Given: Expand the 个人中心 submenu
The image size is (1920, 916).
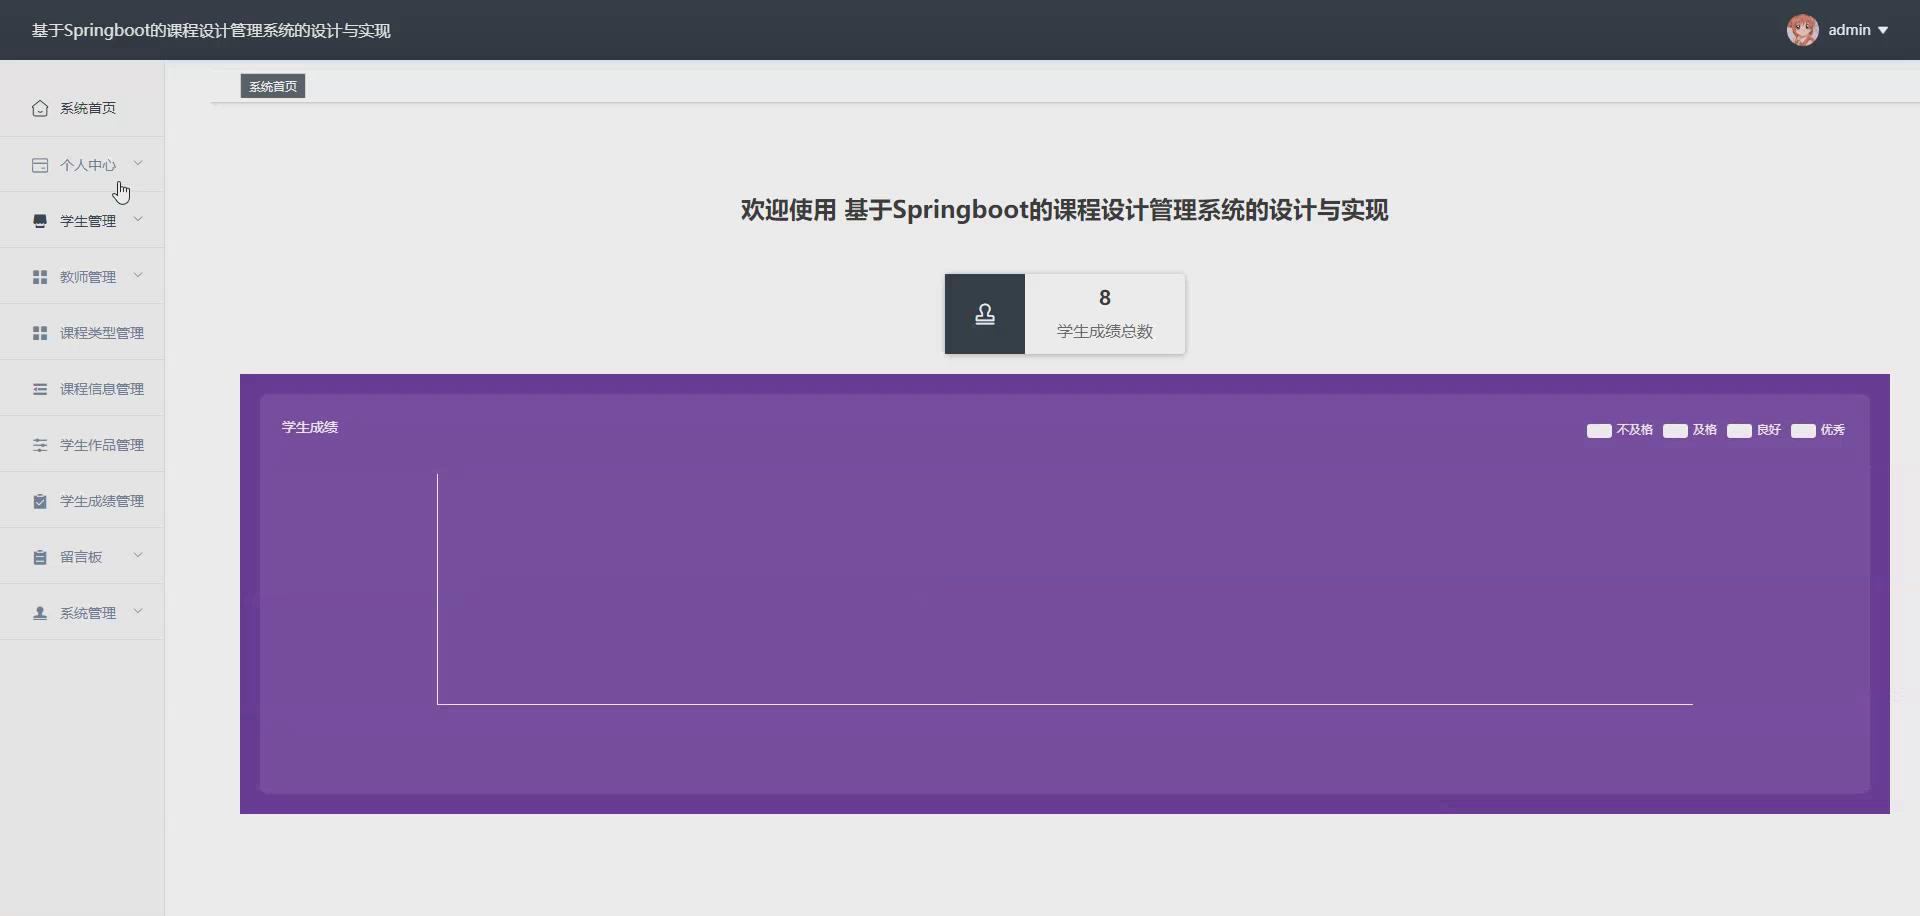Looking at the screenshot, I should pos(138,162).
